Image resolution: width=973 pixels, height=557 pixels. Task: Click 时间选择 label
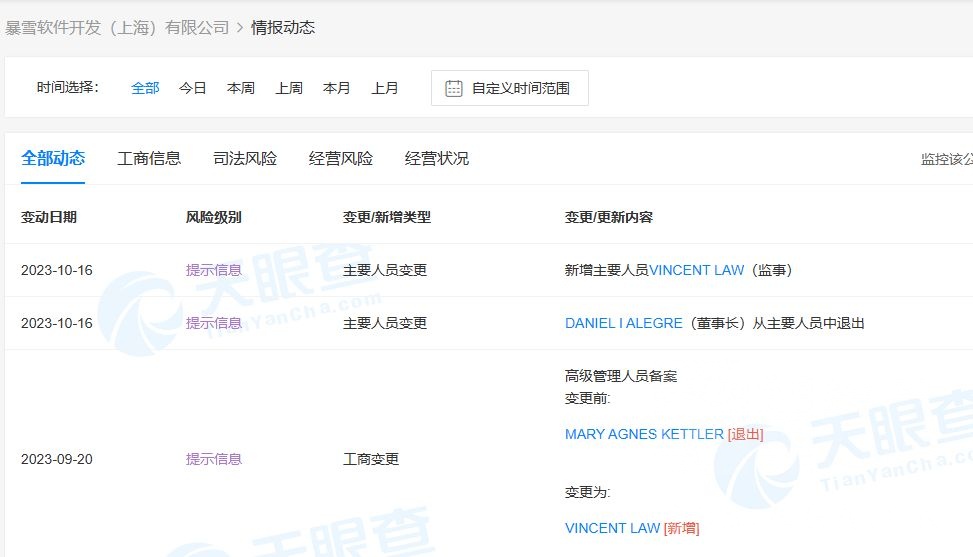click(68, 87)
